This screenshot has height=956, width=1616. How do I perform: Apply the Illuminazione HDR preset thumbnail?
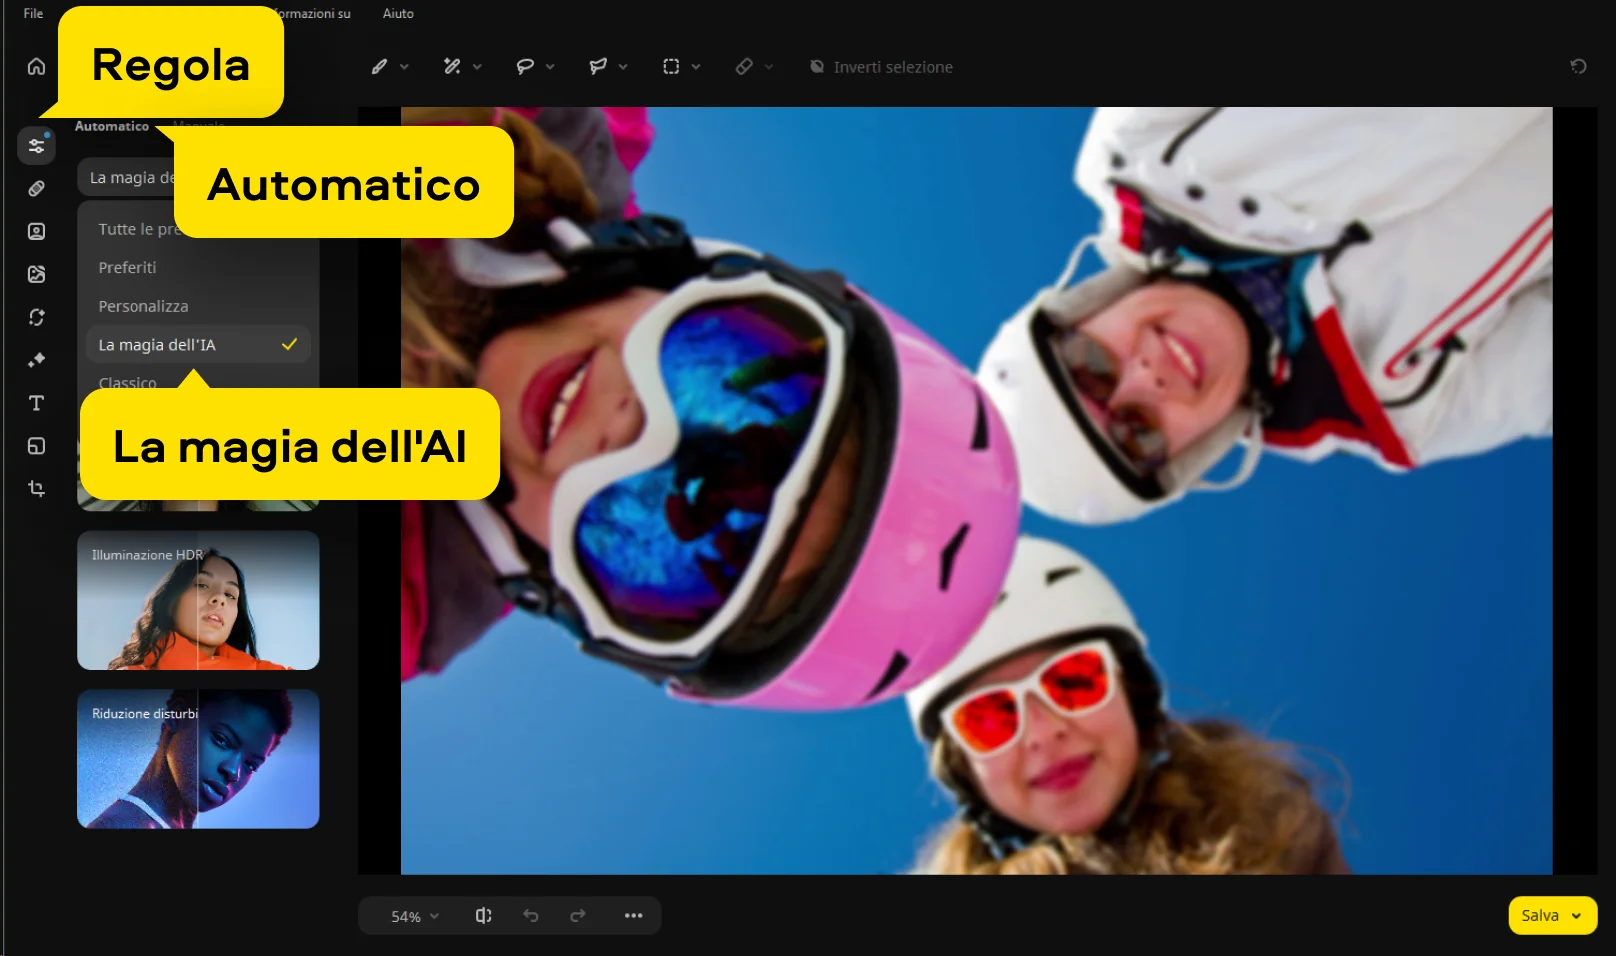coord(198,600)
